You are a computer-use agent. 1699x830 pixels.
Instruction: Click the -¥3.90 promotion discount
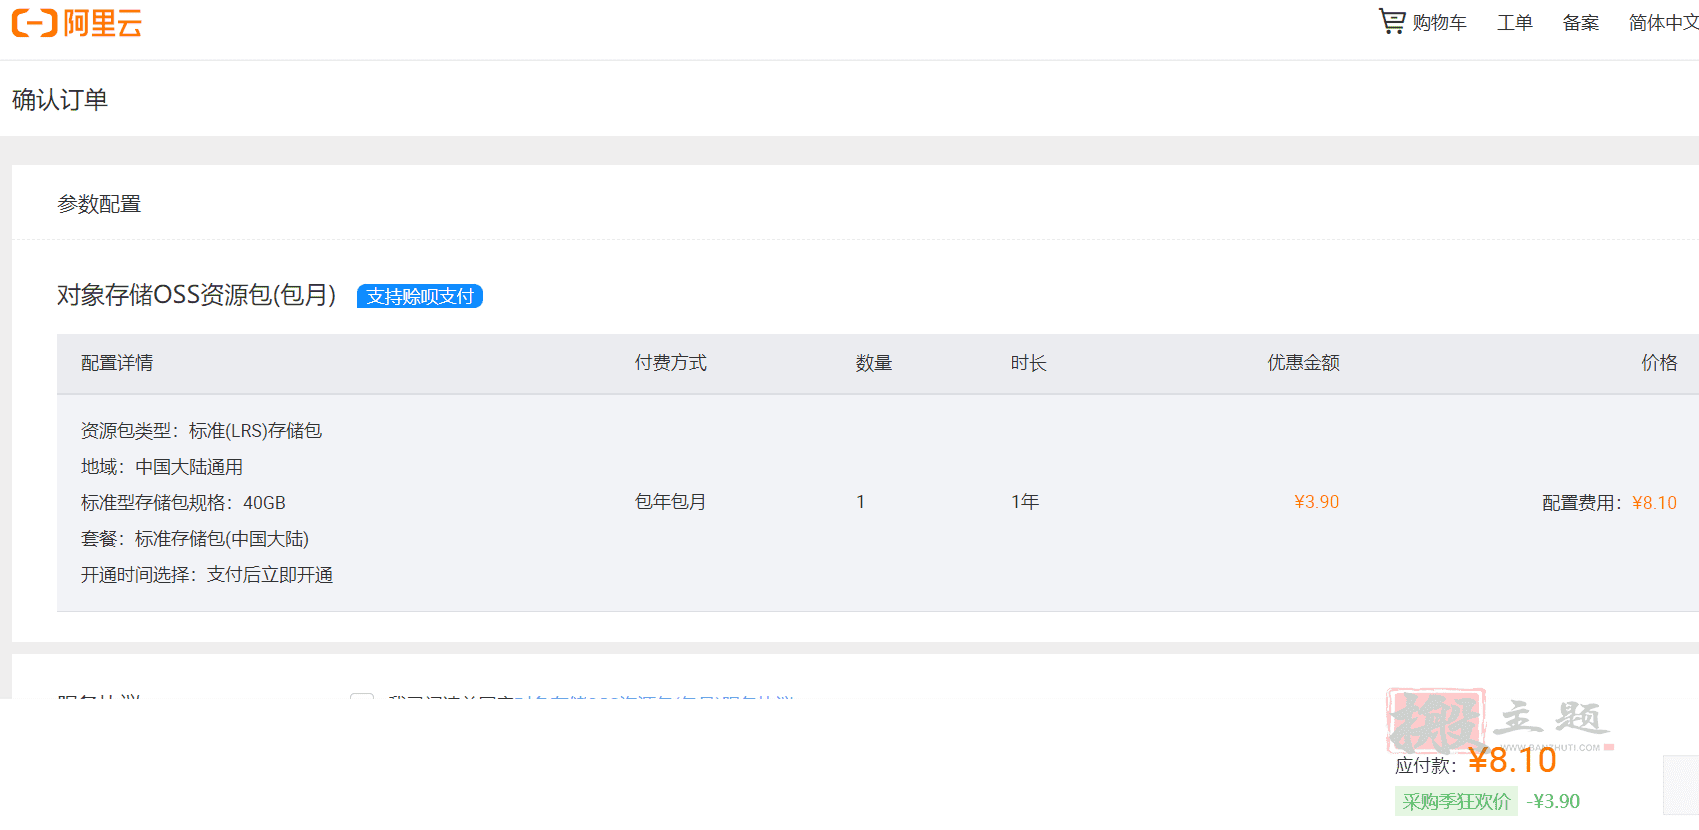[x=1553, y=802]
